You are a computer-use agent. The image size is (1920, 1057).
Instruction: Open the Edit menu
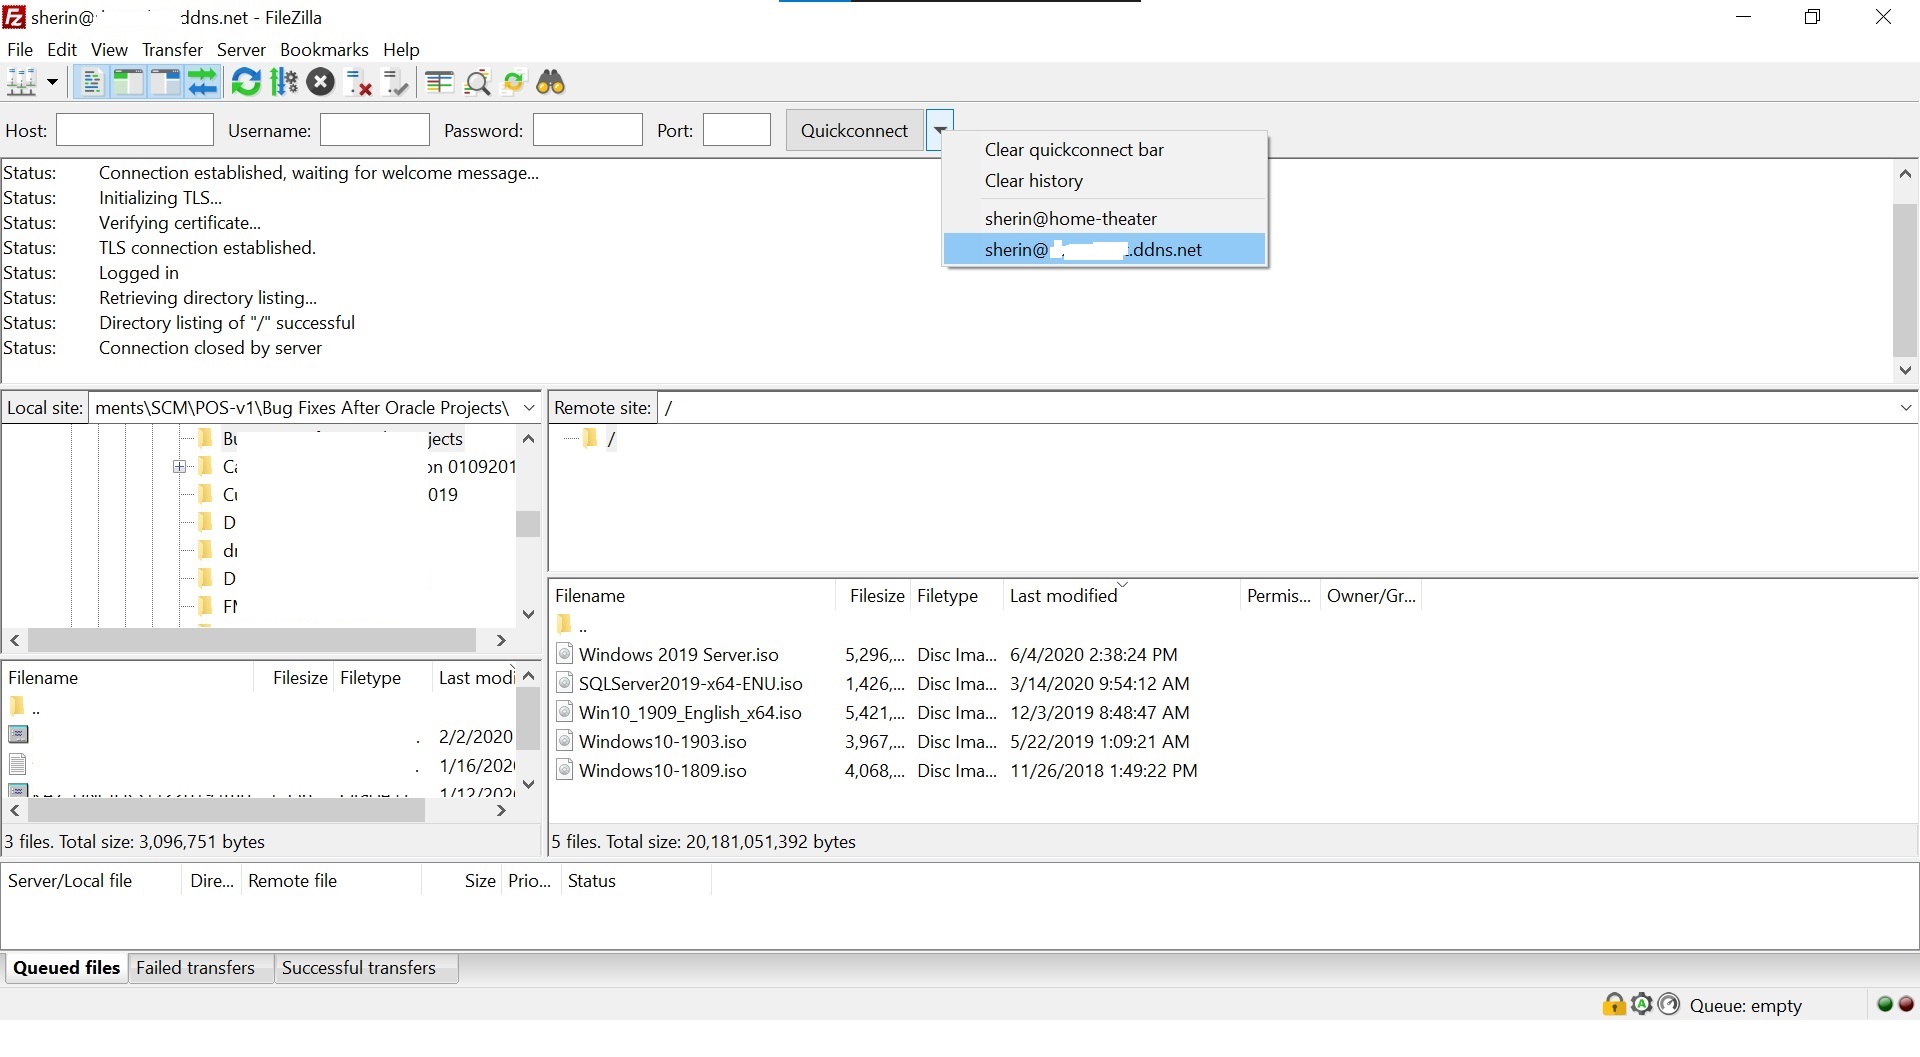click(x=62, y=49)
